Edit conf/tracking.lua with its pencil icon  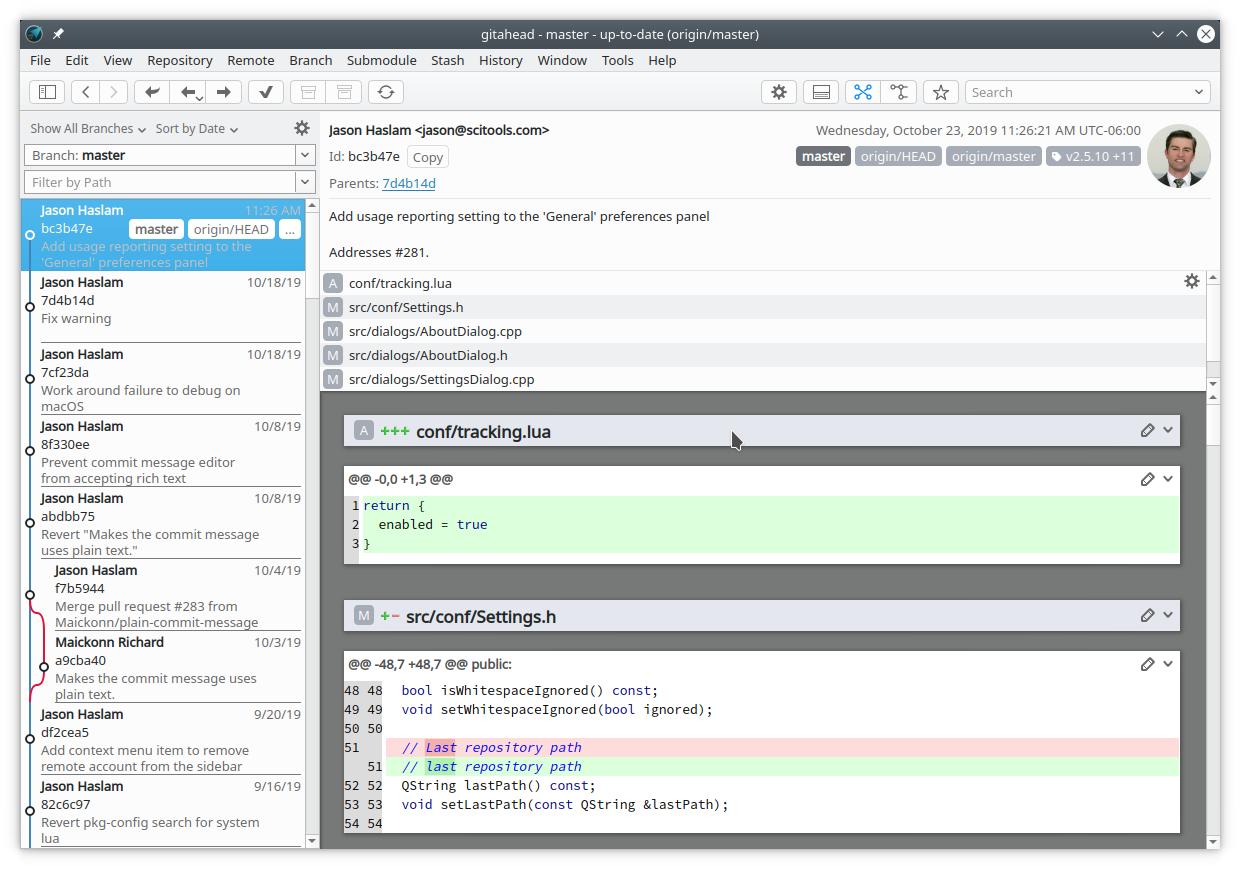click(1147, 430)
